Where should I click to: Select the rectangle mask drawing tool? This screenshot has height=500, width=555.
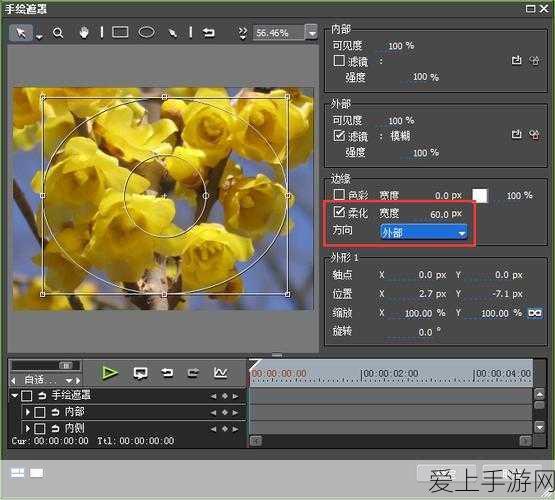(x=120, y=32)
